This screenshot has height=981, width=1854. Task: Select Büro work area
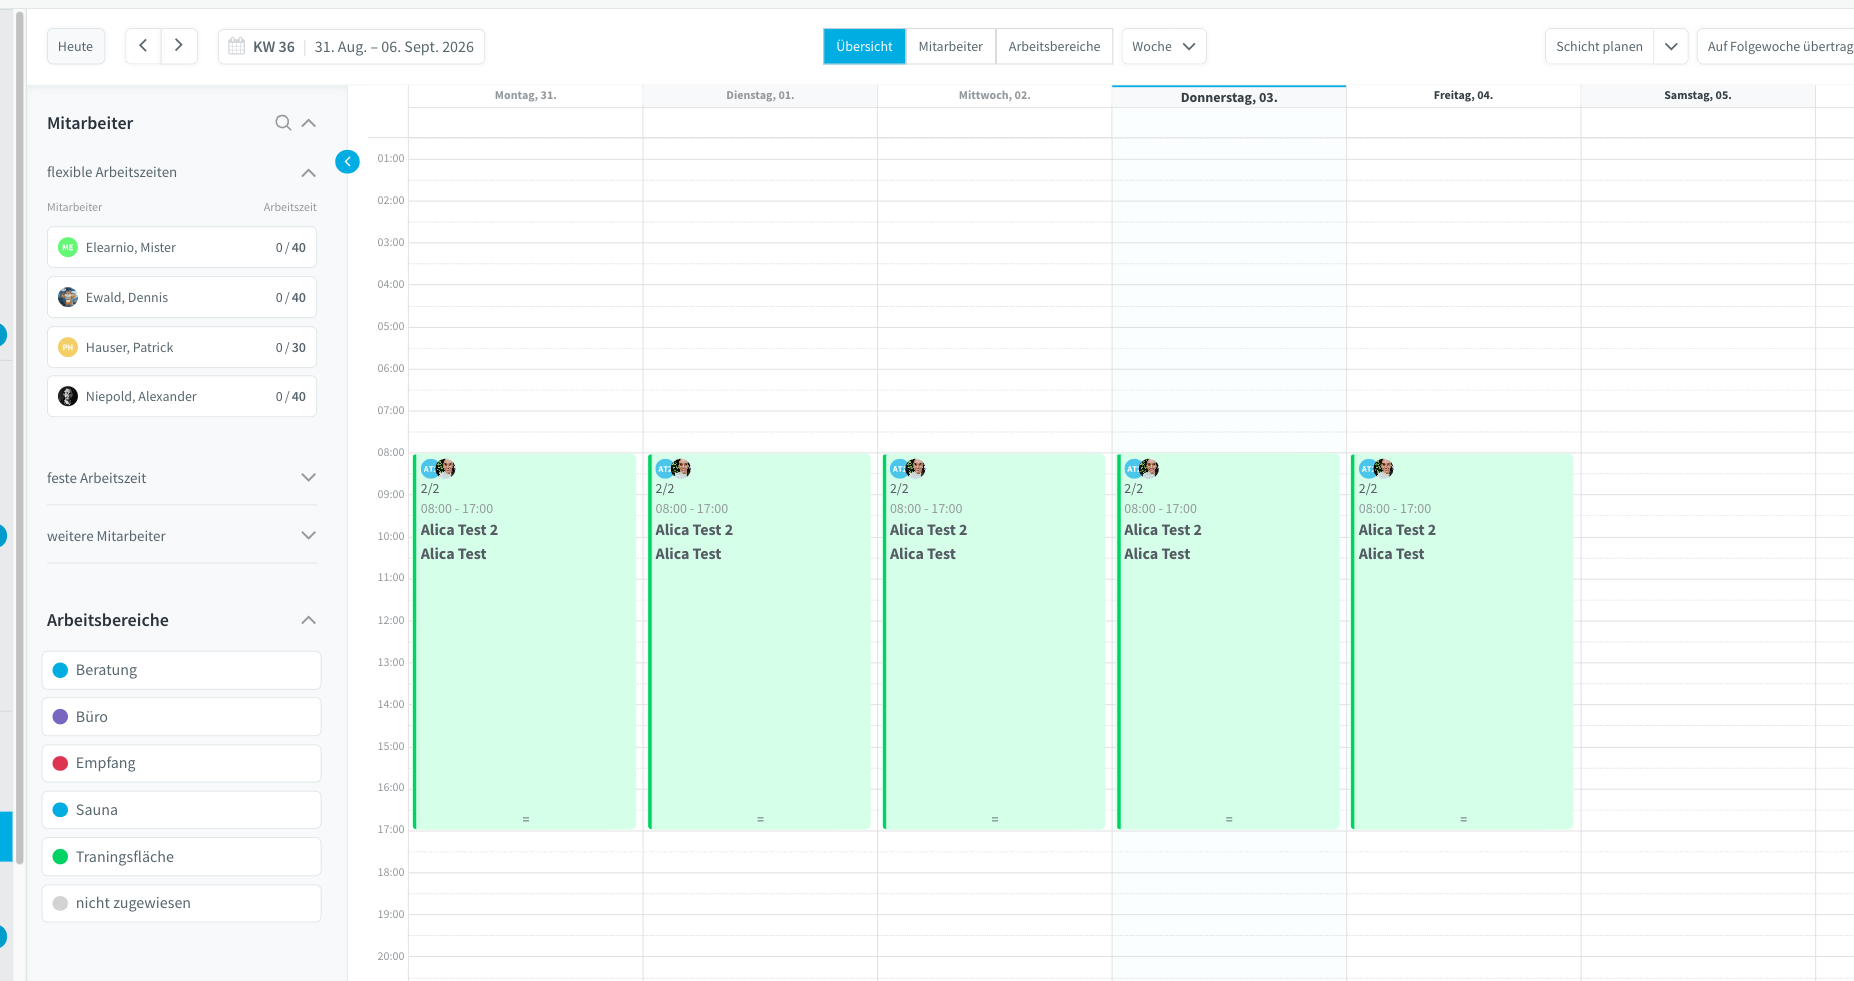click(181, 717)
